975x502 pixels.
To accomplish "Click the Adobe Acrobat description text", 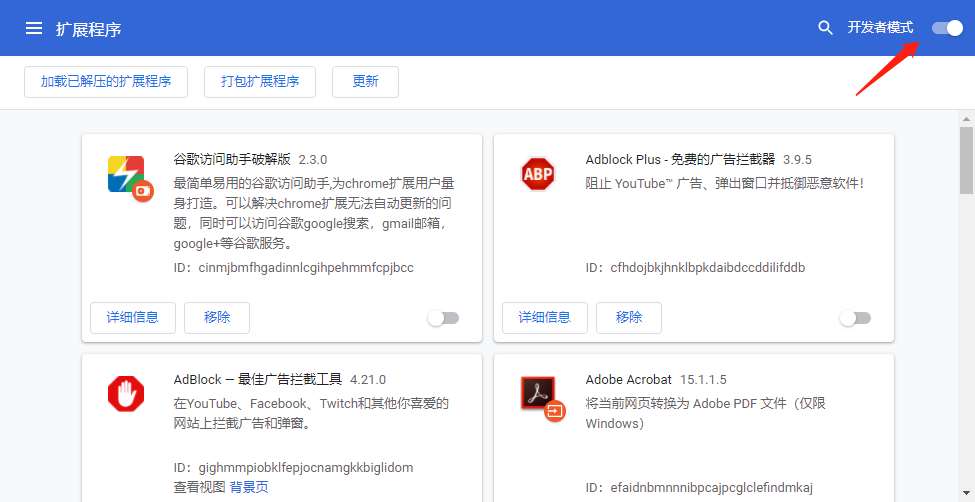I will point(705,414).
